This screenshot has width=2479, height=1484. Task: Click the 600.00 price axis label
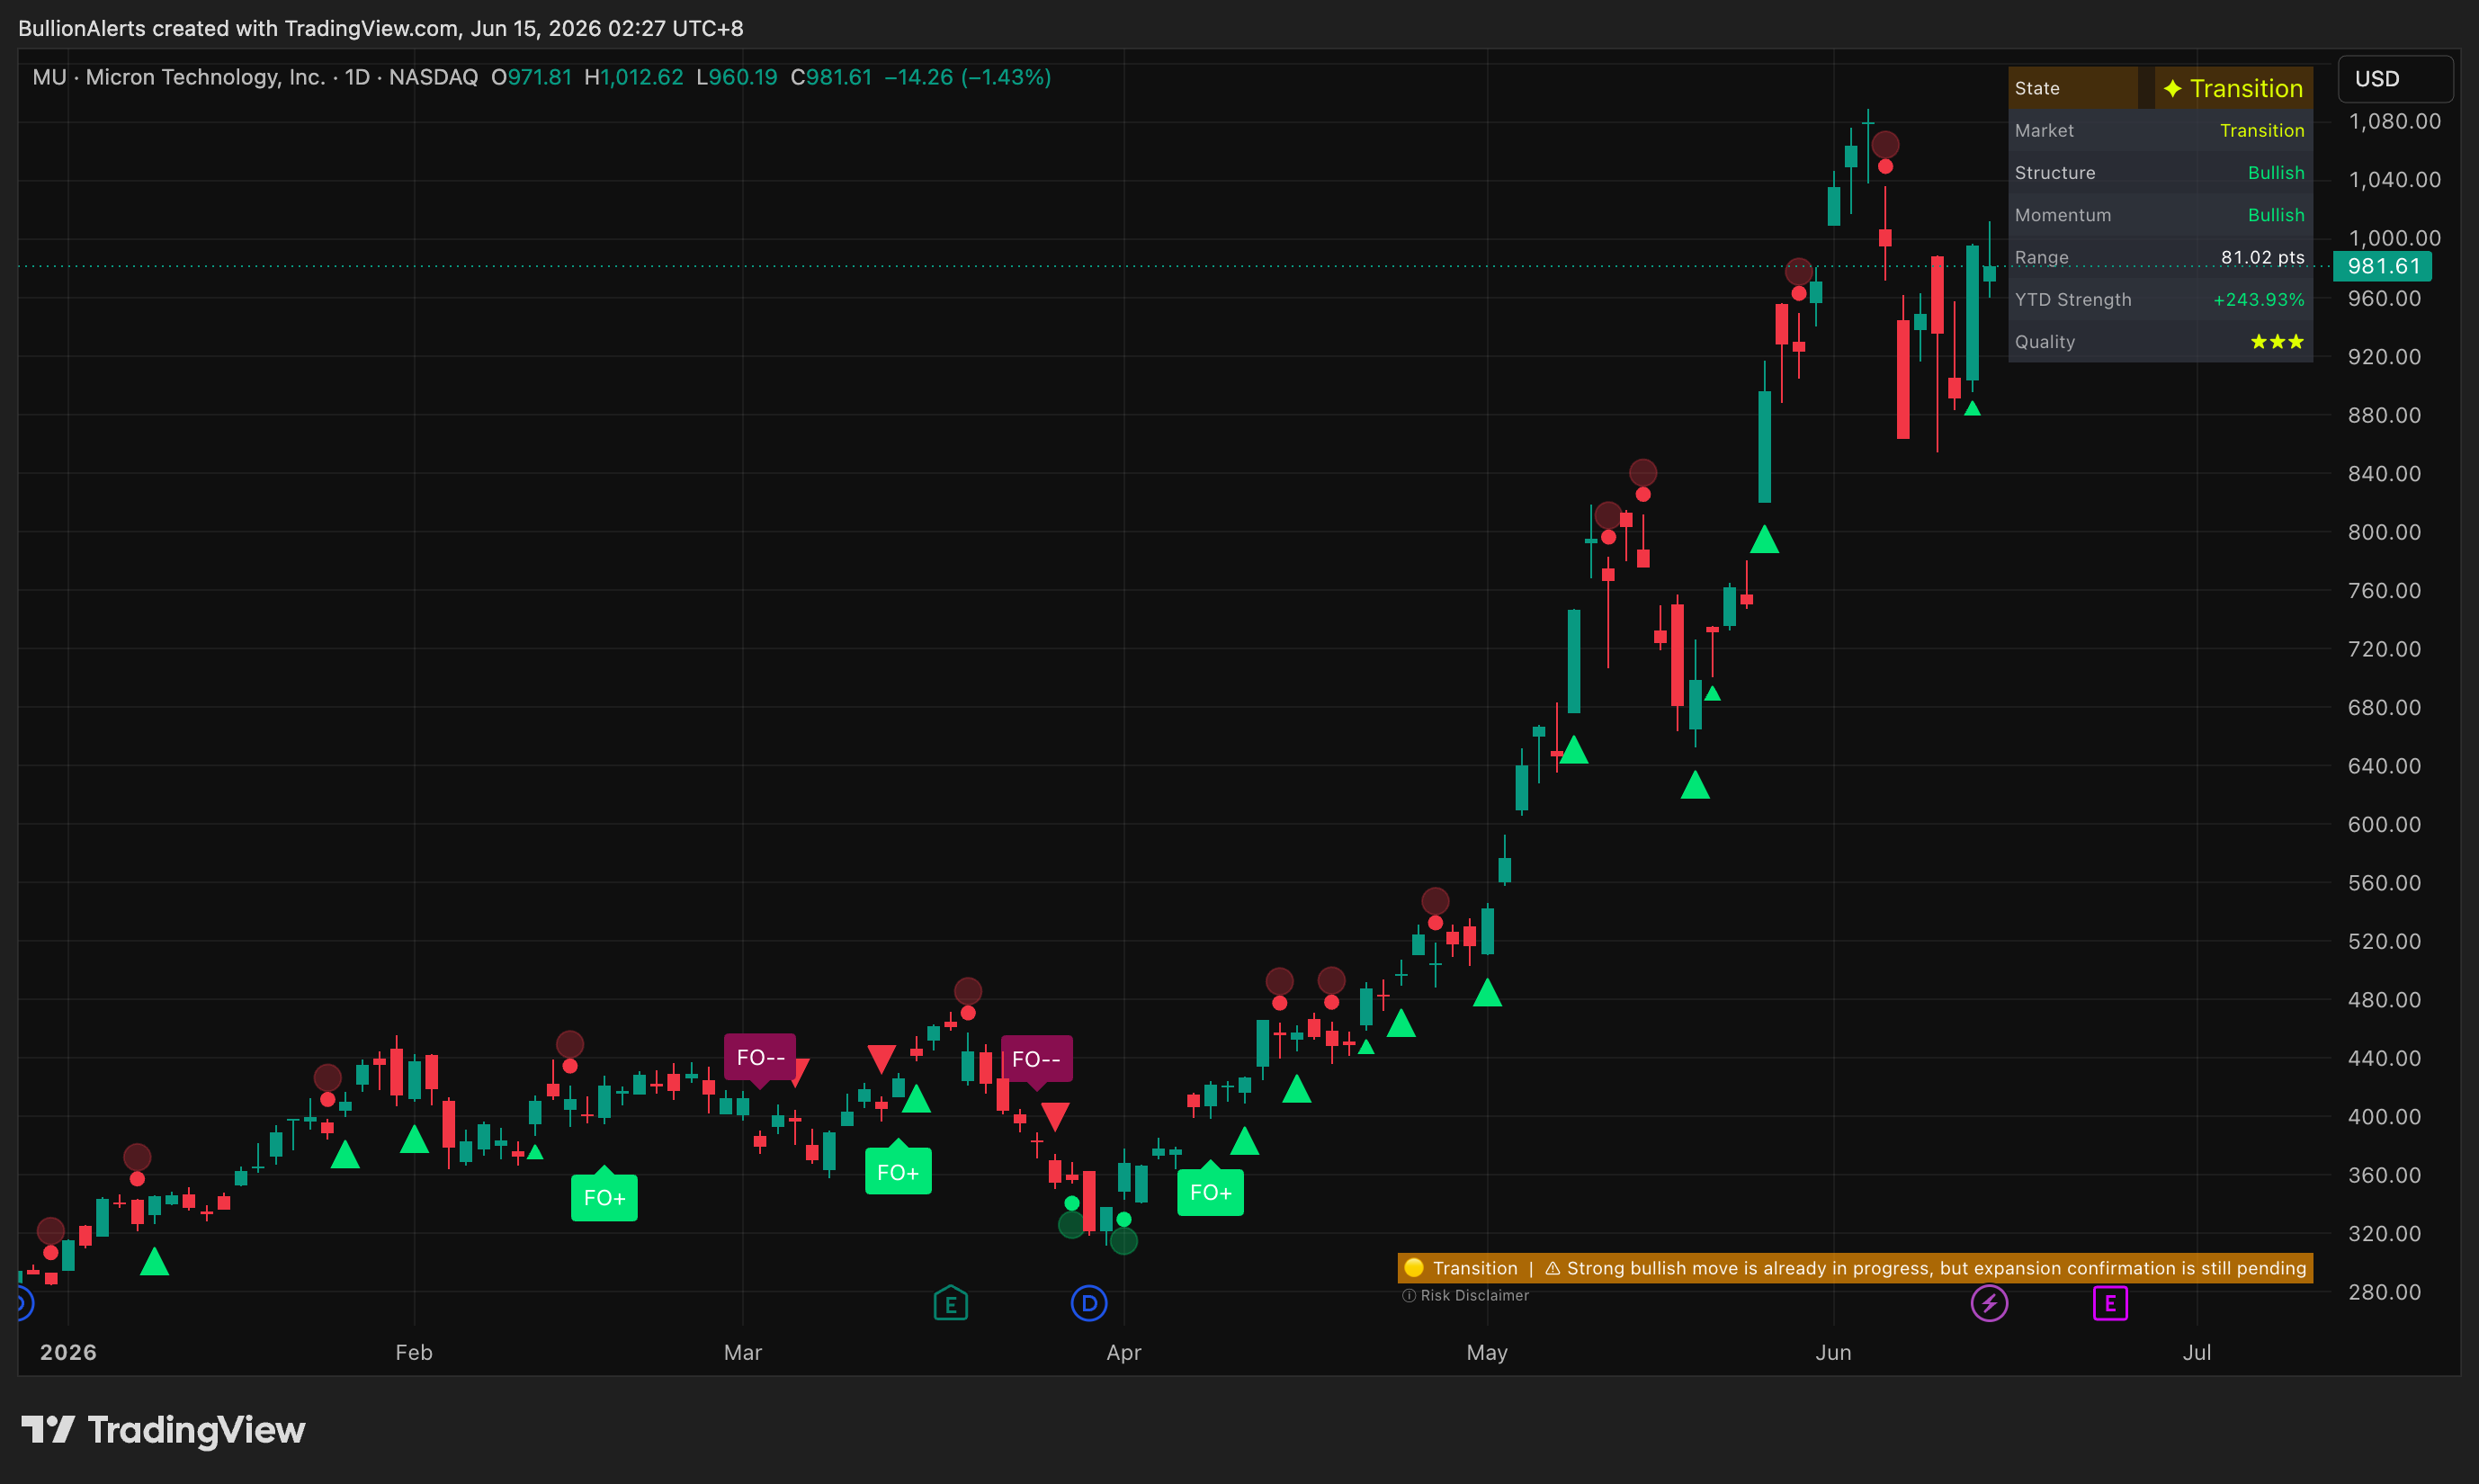(x=2384, y=824)
